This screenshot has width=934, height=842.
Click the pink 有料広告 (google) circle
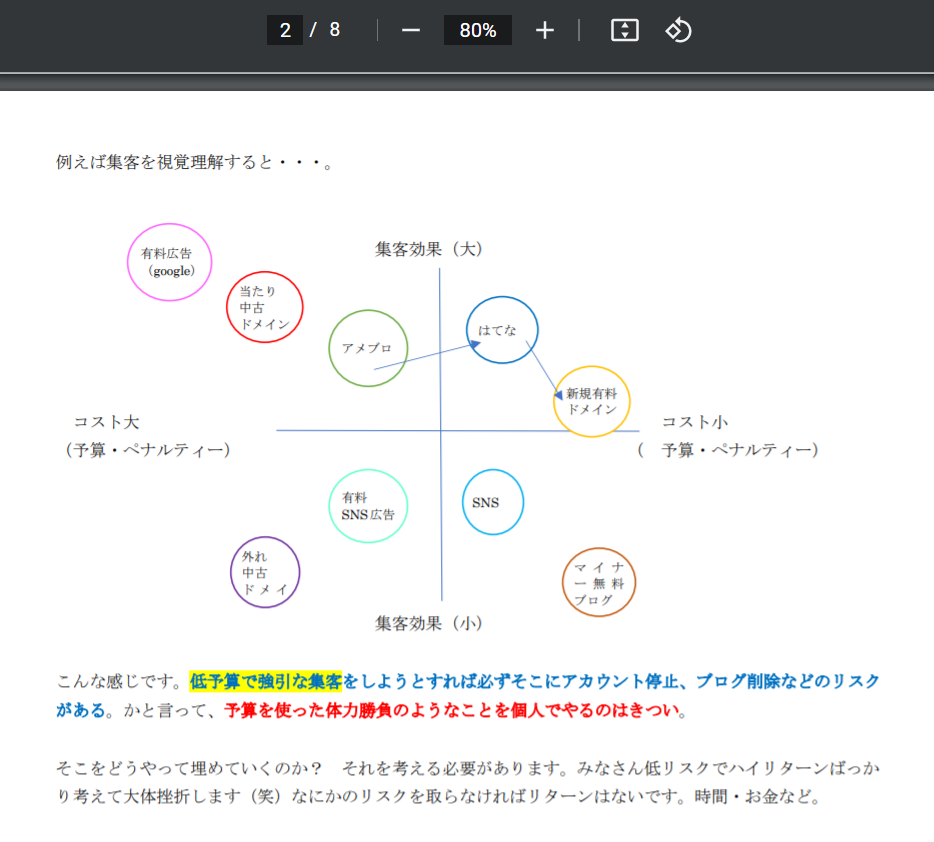tap(170, 262)
